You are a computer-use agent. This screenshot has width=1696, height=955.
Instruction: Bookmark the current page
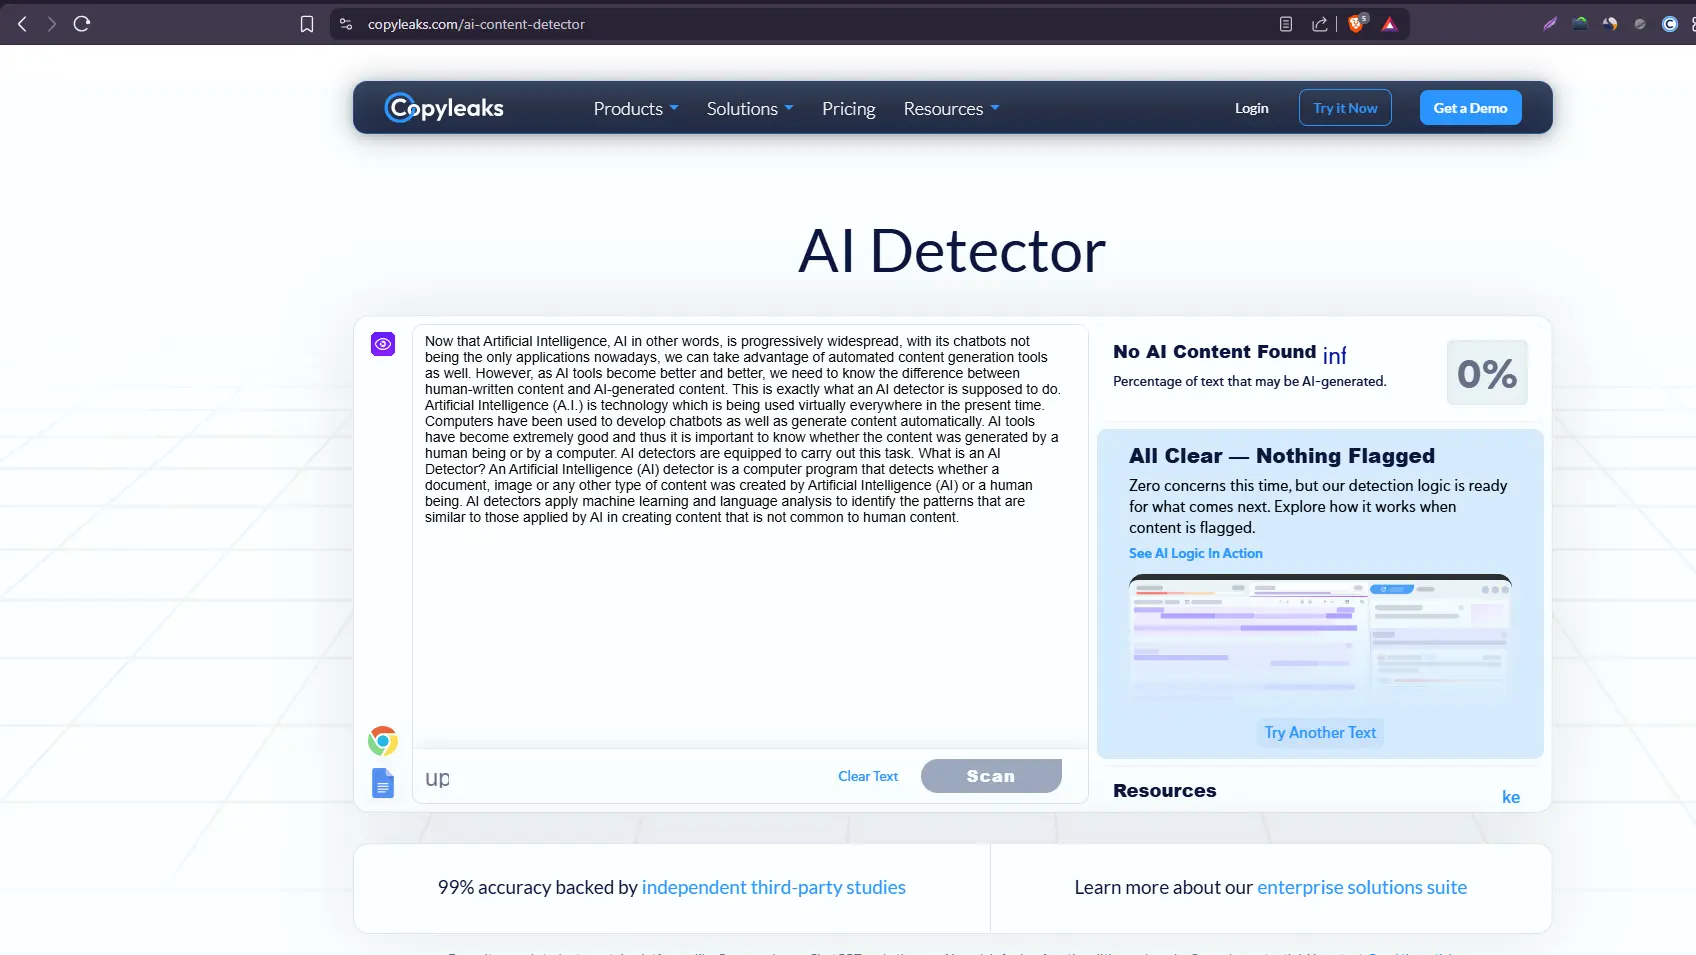307,23
